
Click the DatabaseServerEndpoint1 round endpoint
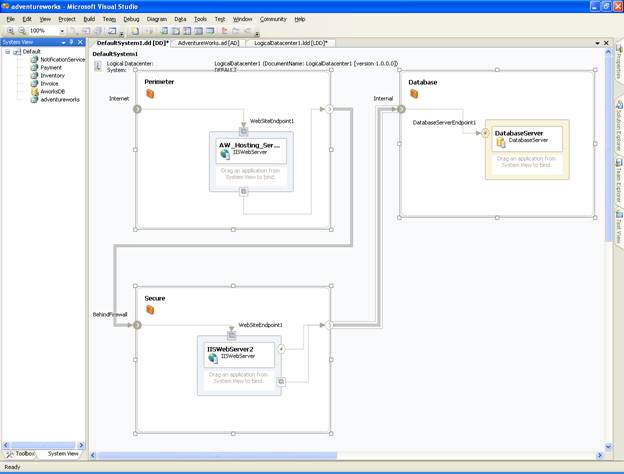click(485, 133)
